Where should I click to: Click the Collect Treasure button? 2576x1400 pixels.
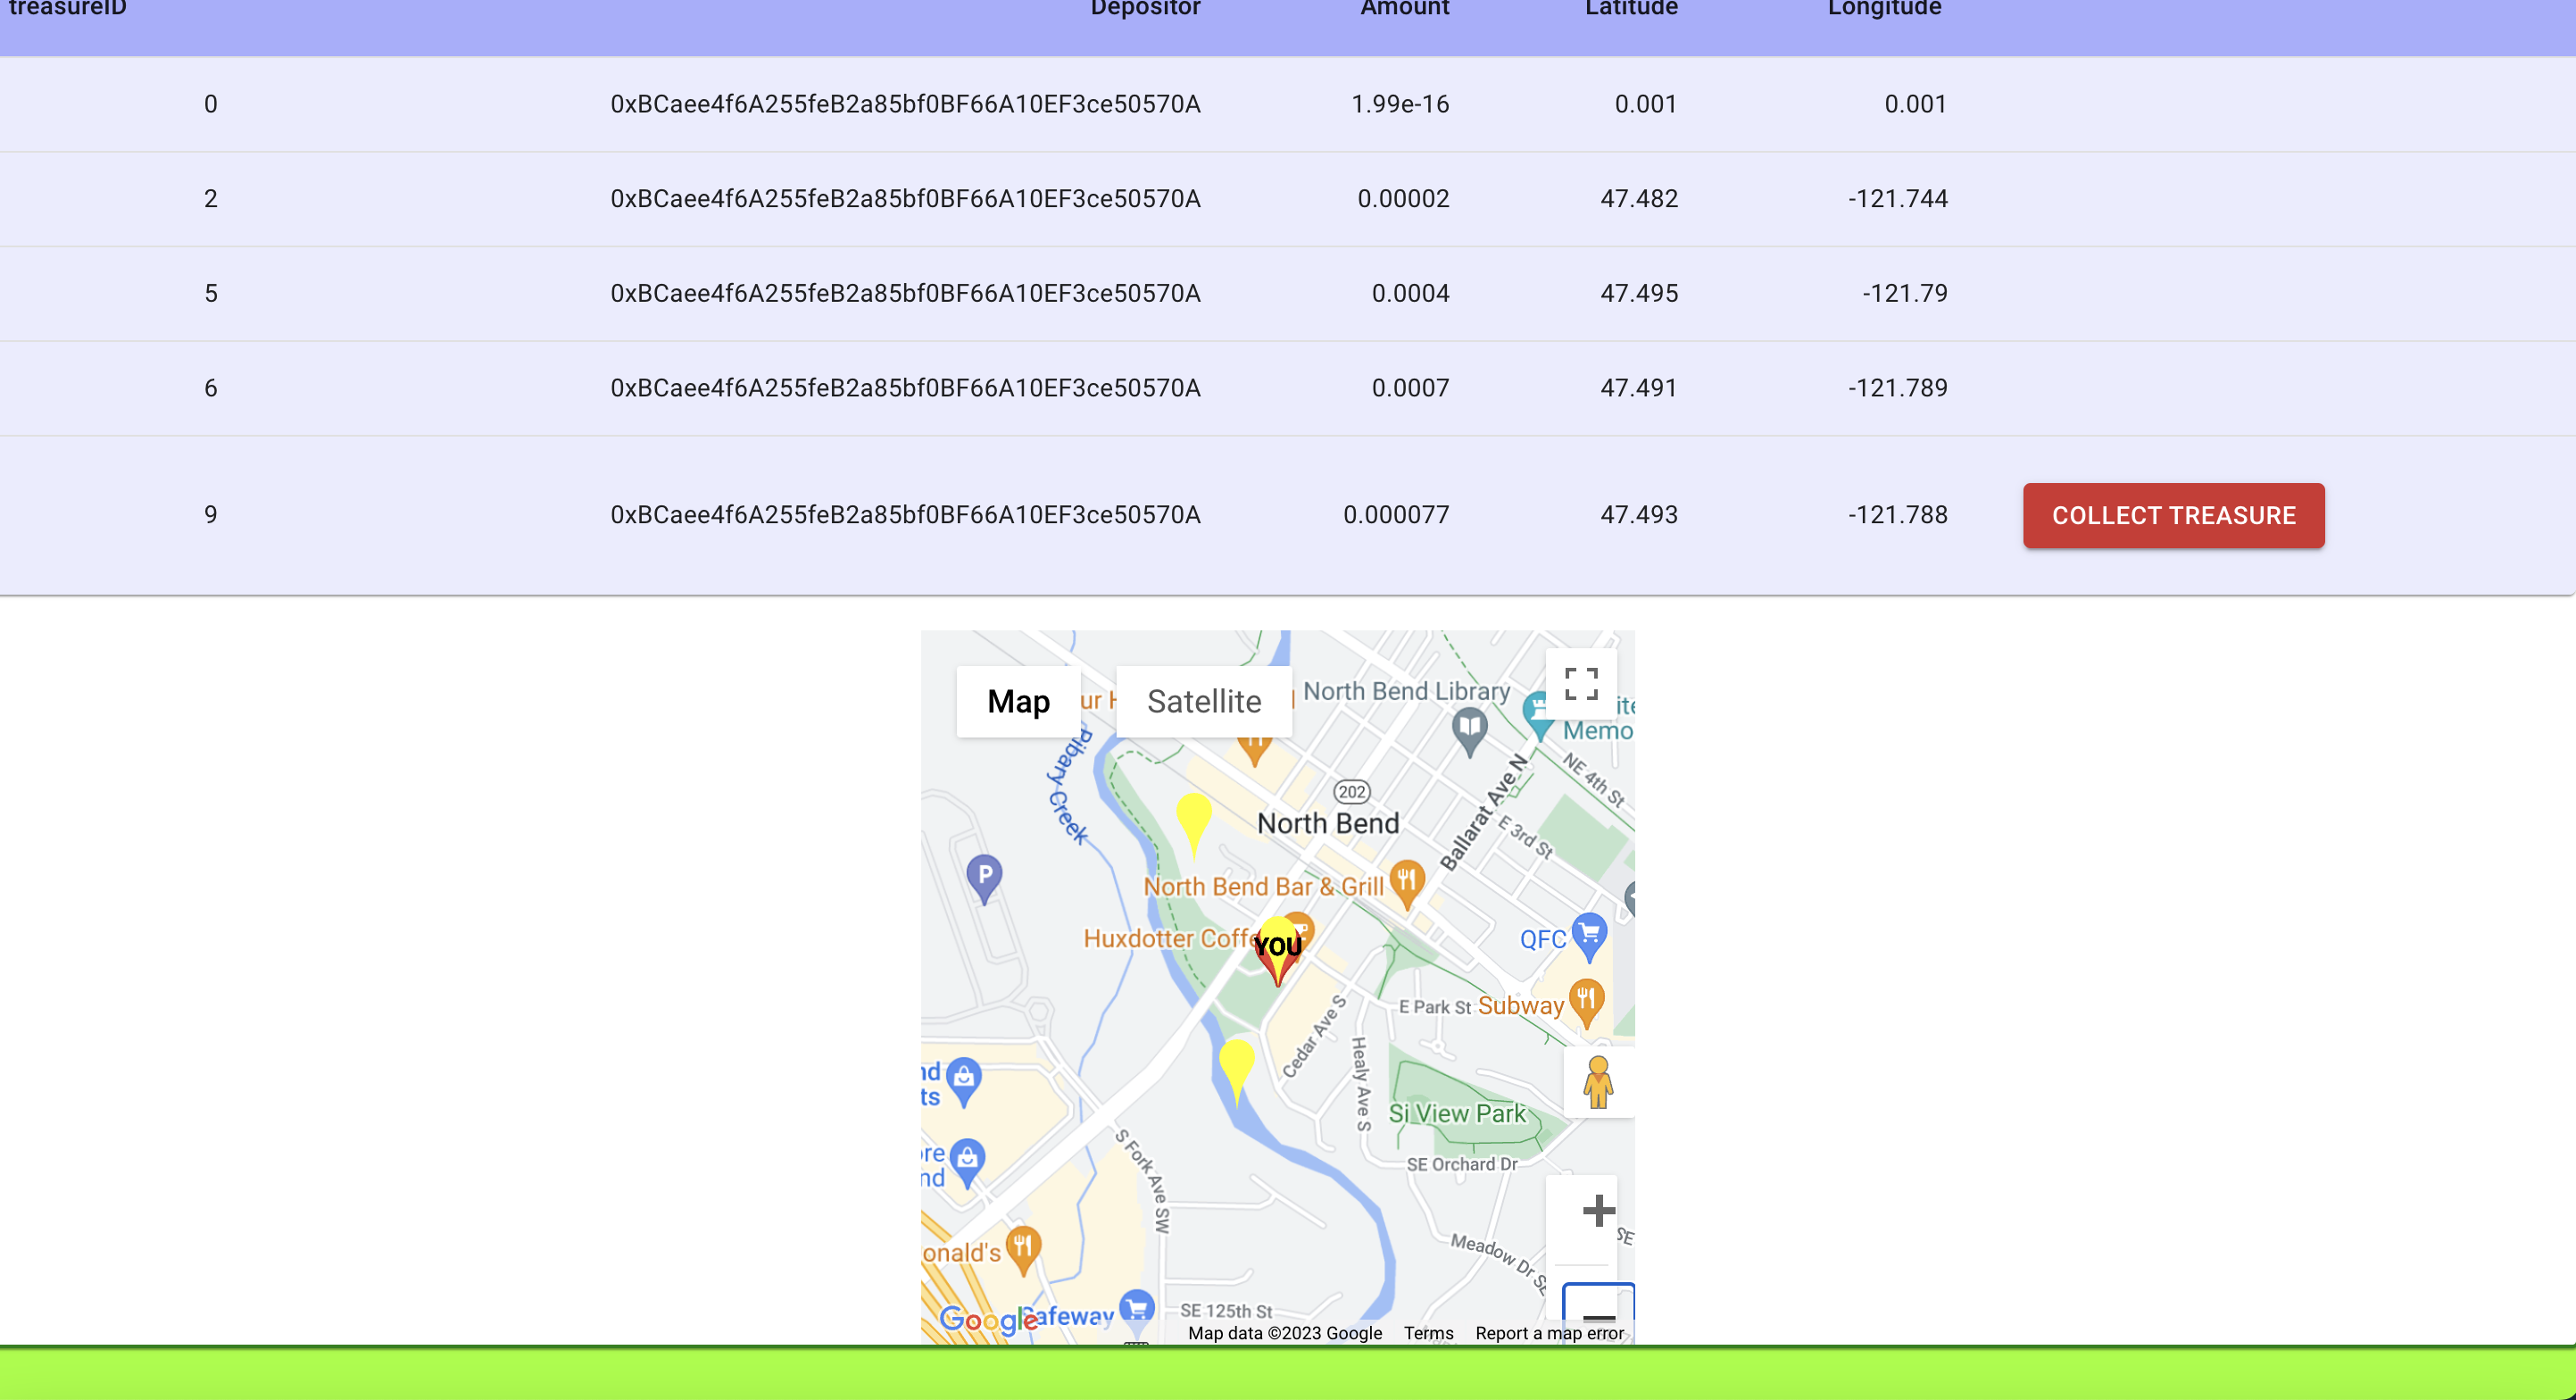2173,515
